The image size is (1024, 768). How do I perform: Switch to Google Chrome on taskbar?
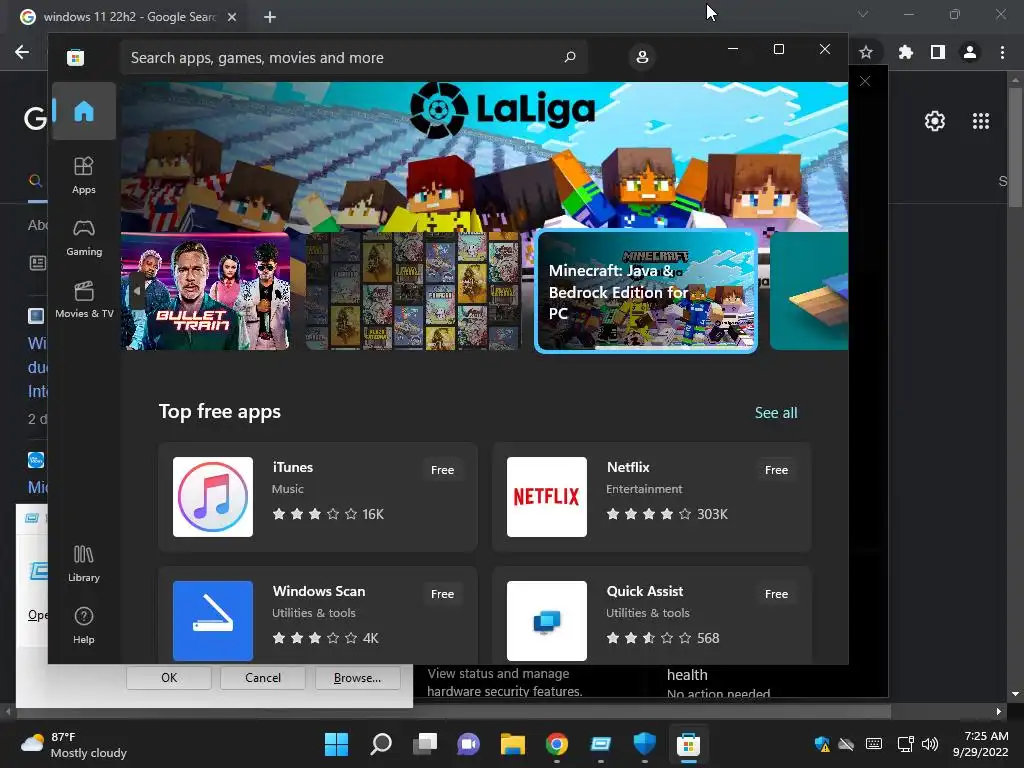[556, 744]
